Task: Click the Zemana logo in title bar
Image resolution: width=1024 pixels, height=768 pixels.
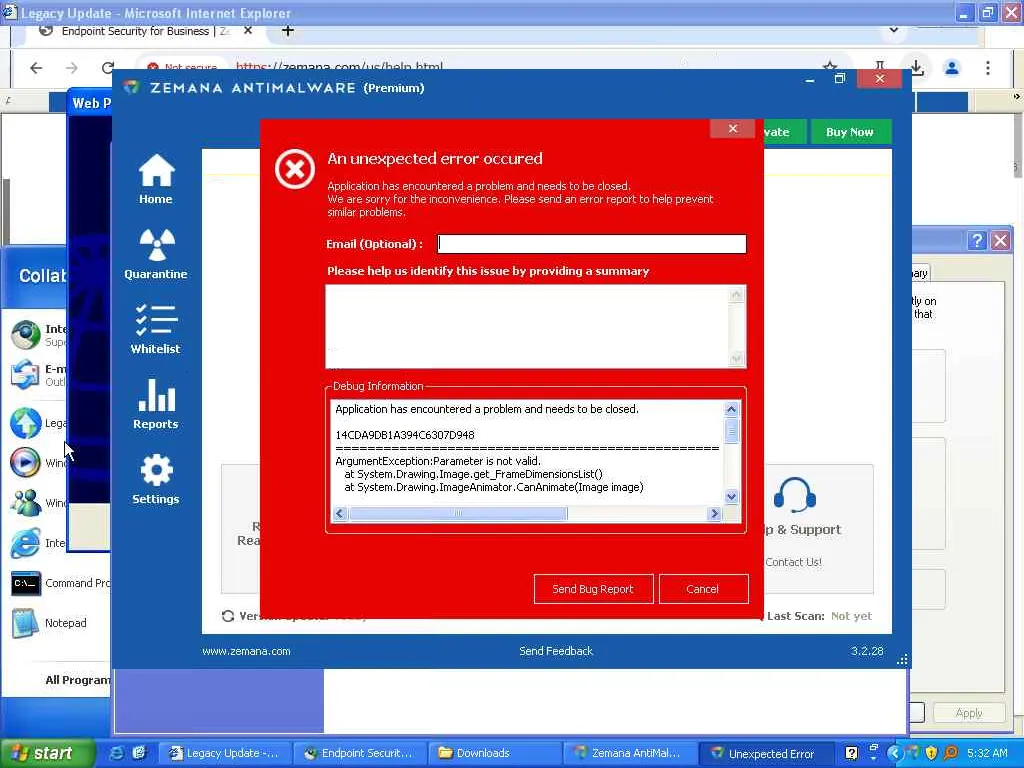Action: pos(132,88)
